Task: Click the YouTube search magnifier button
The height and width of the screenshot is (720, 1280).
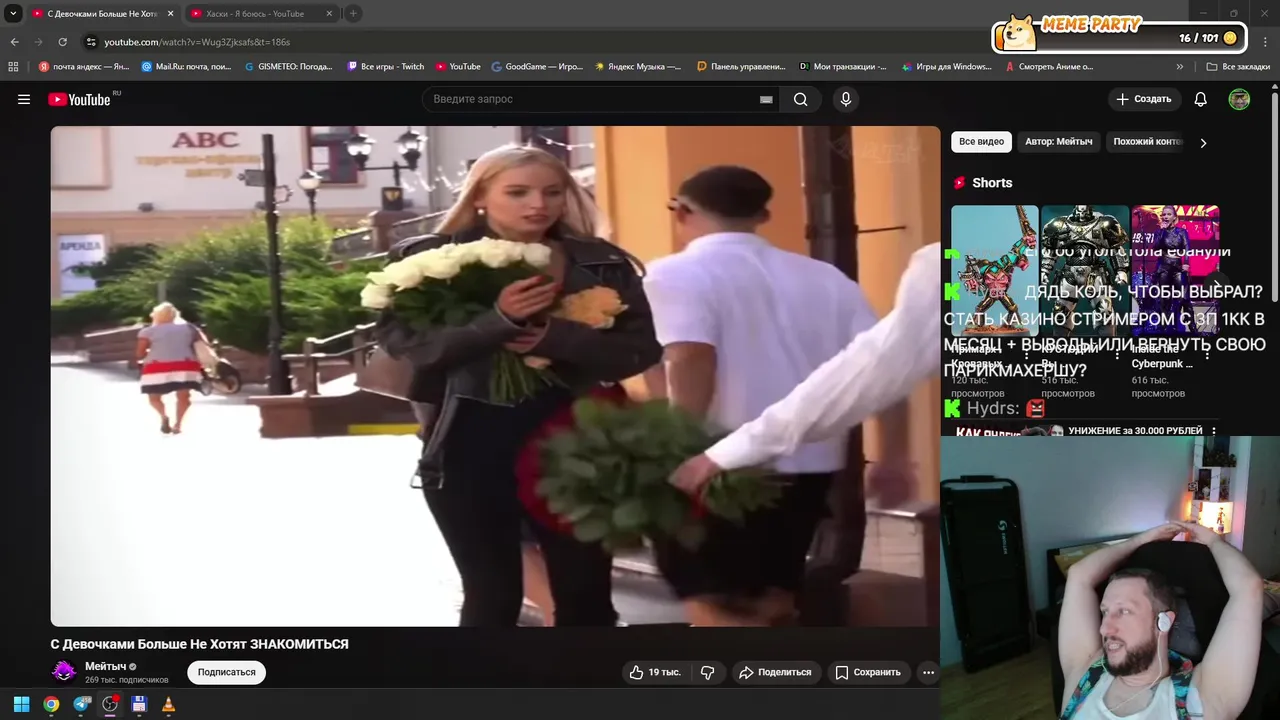Action: point(800,99)
